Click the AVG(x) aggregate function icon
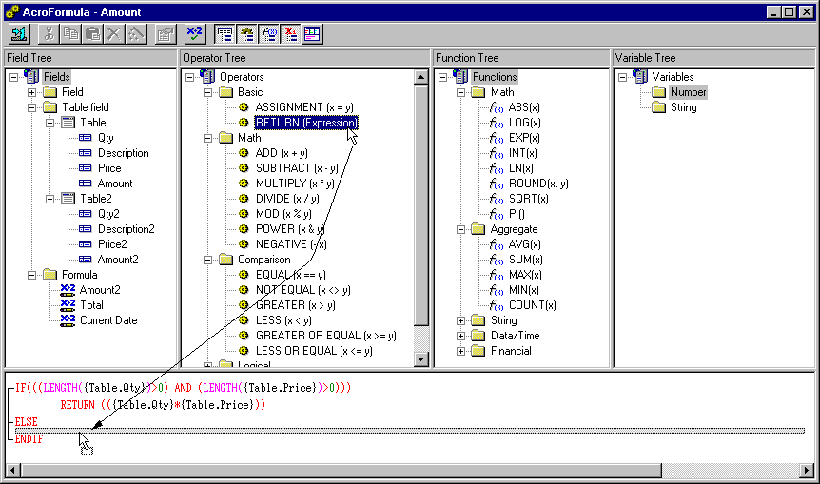This screenshot has height=484, width=820. [496, 244]
